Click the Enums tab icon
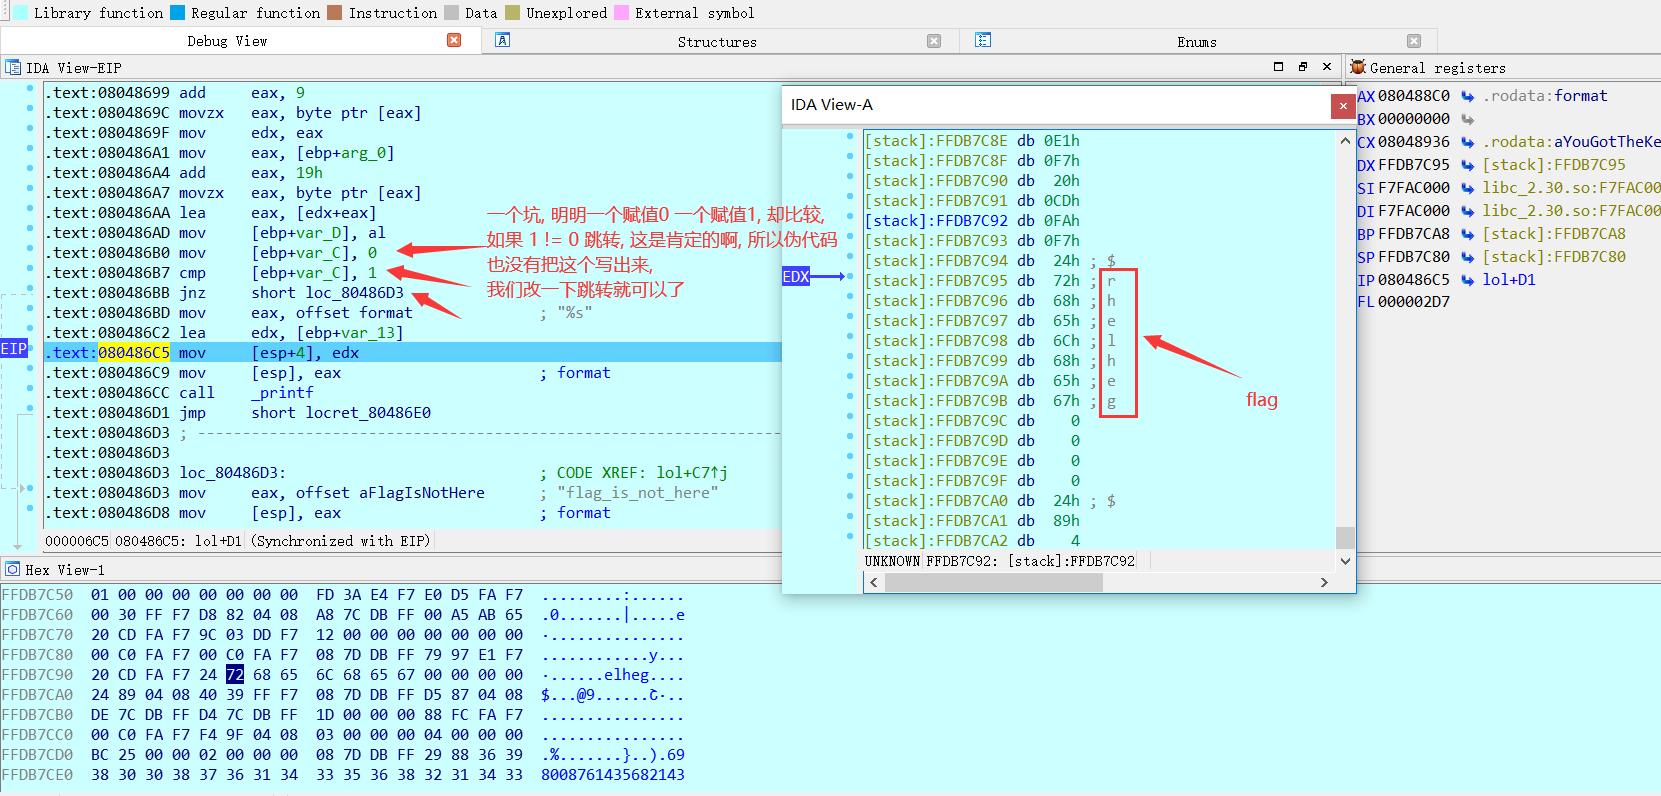The height and width of the screenshot is (796, 1661). 983,40
